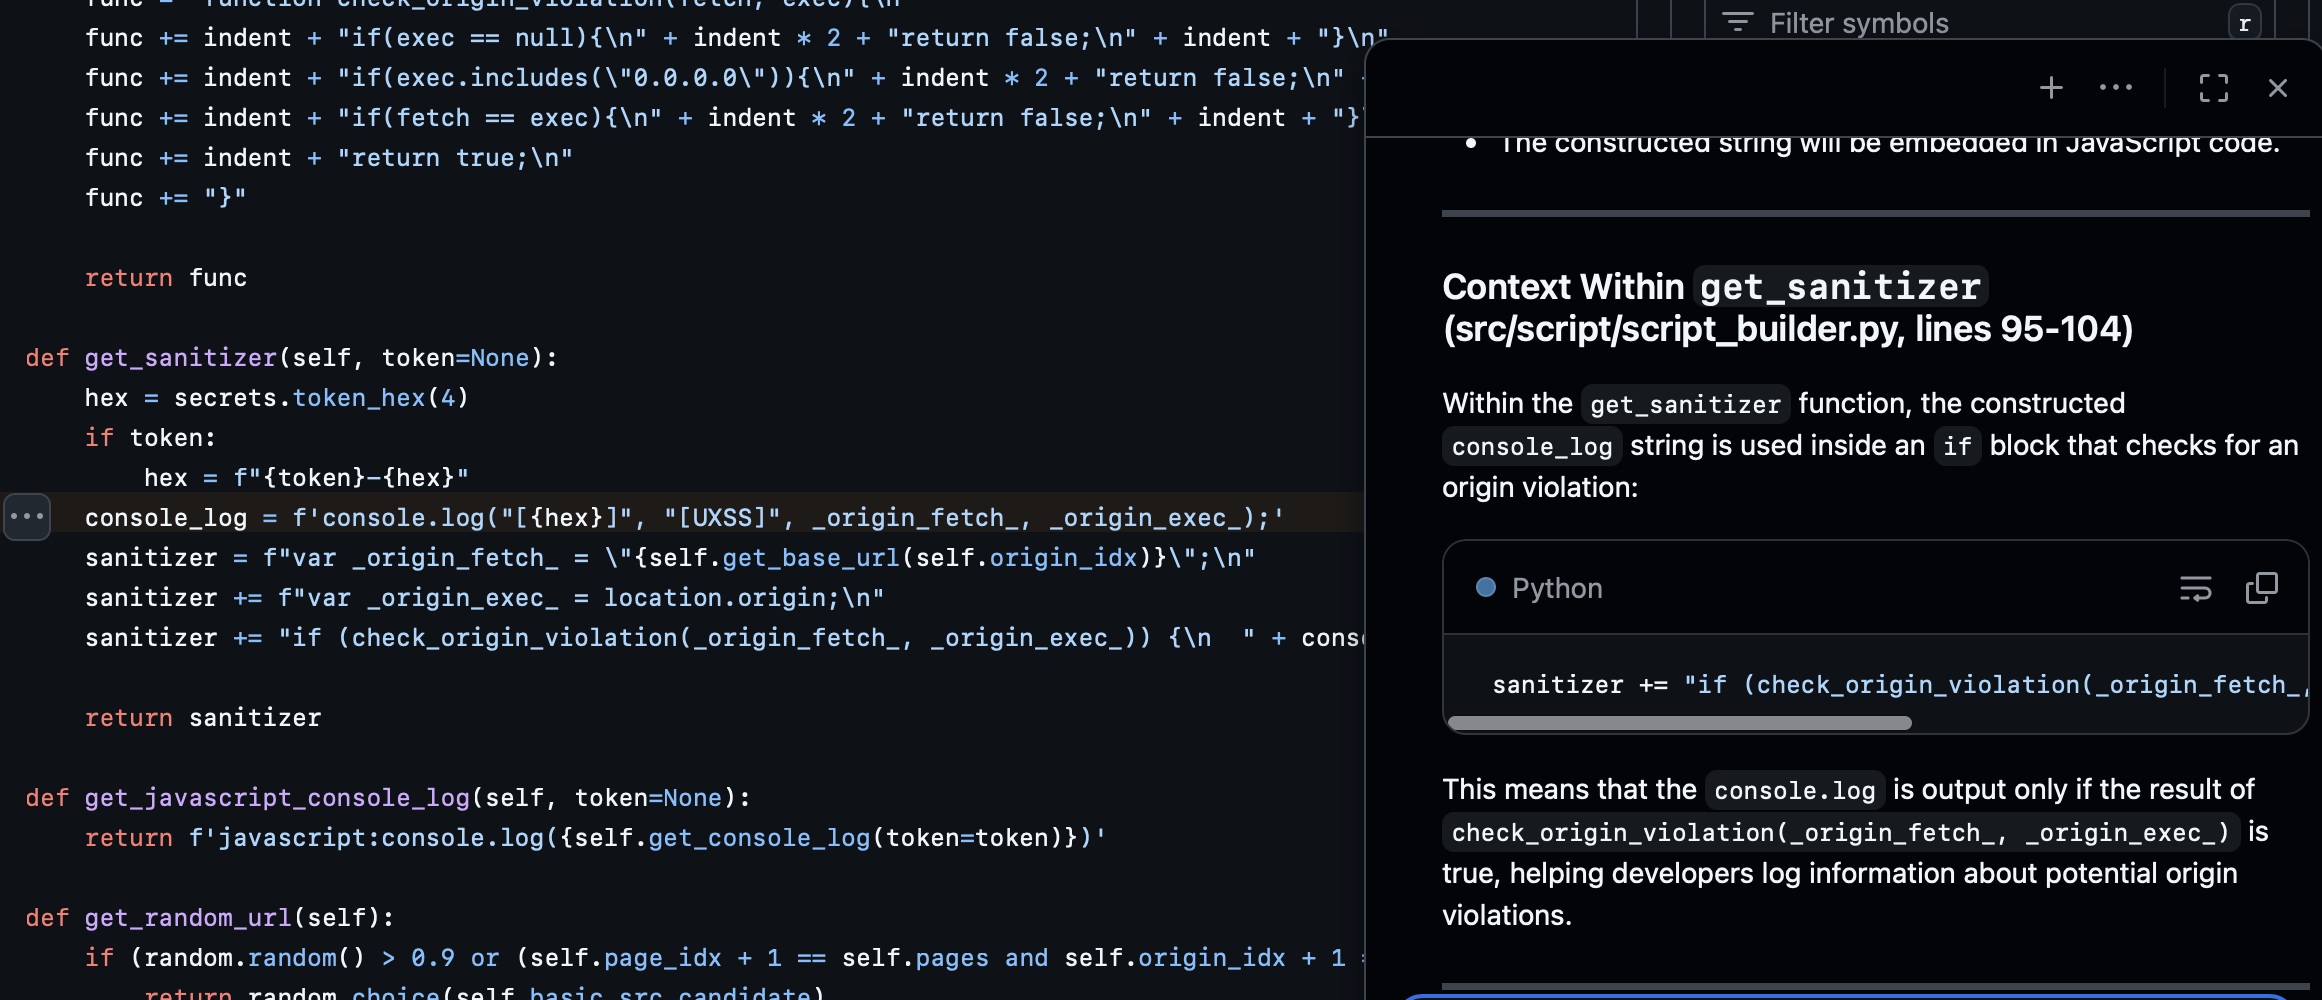The width and height of the screenshot is (2322, 1000).
Task: Expand the chat panel to fullscreen
Action: point(2214,88)
